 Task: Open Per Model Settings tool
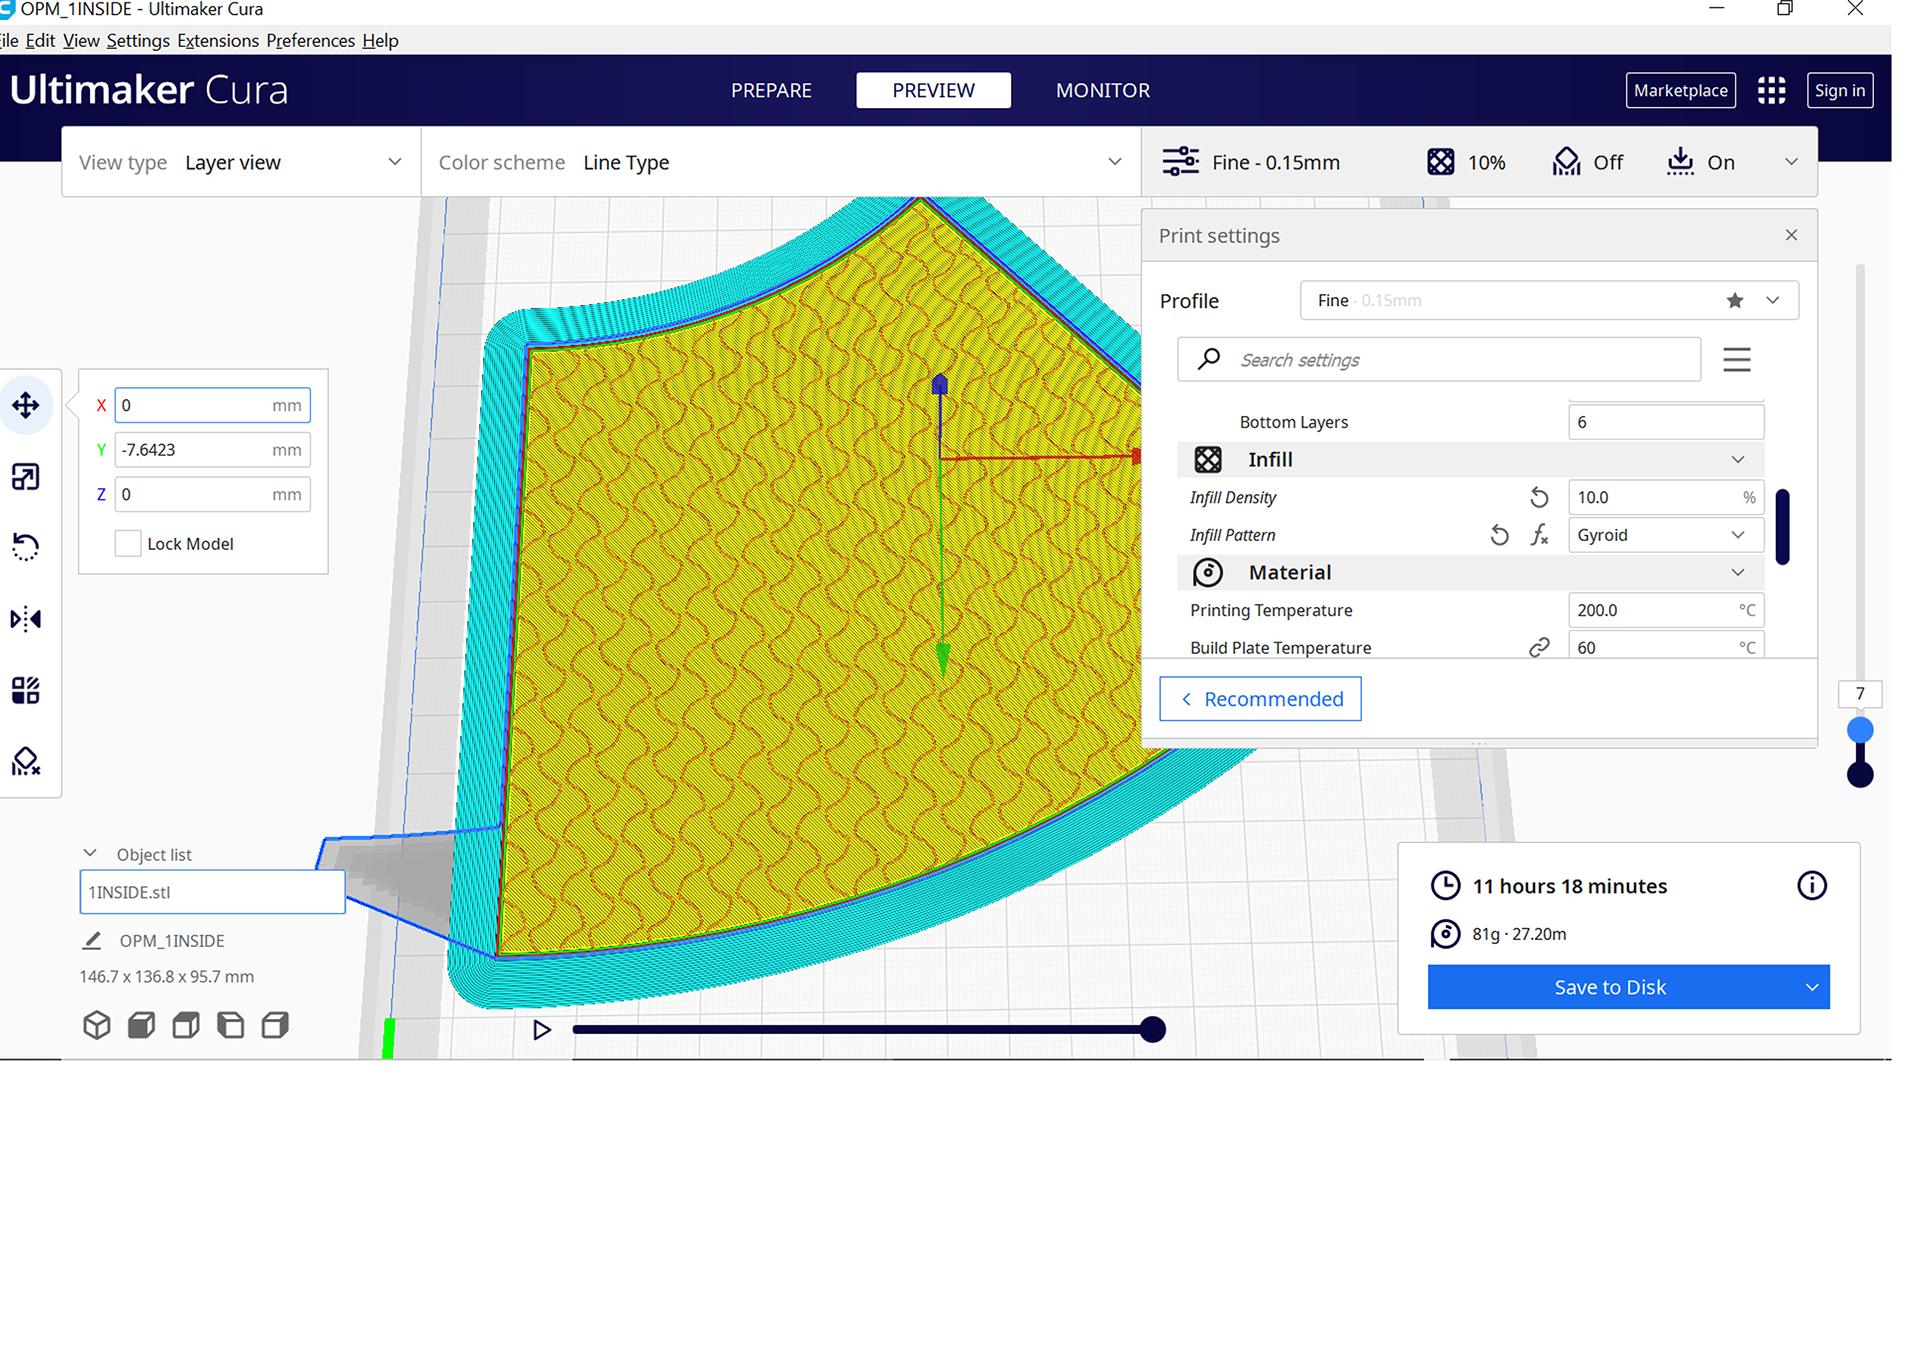pyautogui.click(x=26, y=690)
